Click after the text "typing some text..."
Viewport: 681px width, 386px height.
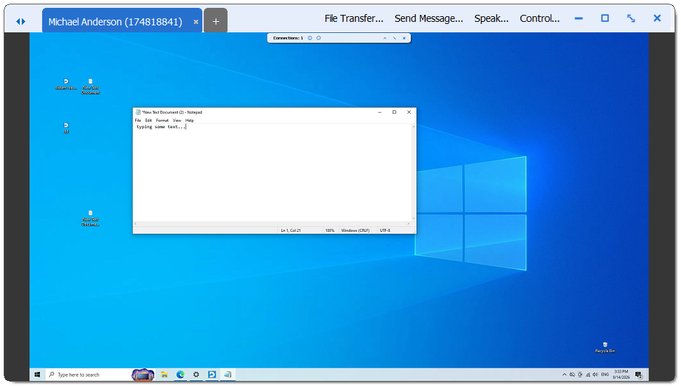click(186, 127)
